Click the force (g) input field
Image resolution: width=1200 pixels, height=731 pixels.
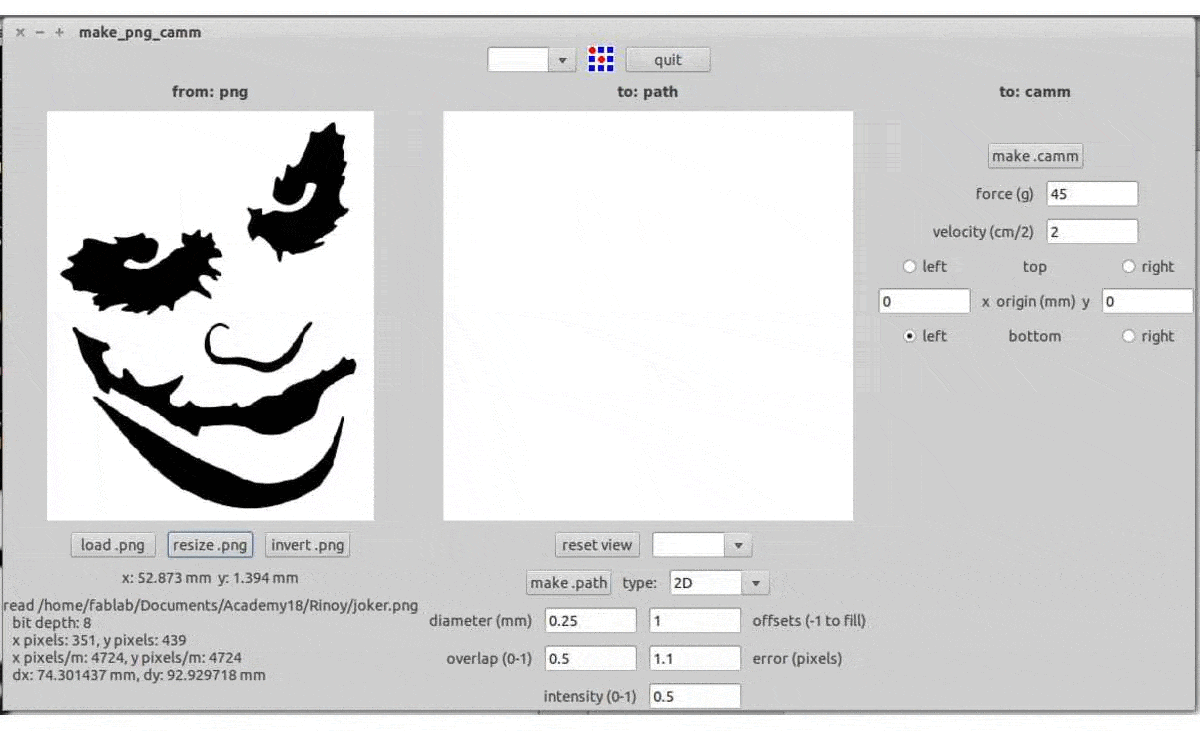(1092, 194)
